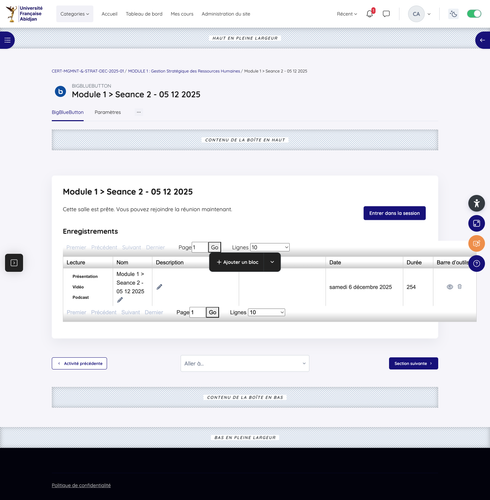The height and width of the screenshot is (500, 490).
Task: Click Ajouter un bloc button
Action: click(x=237, y=262)
